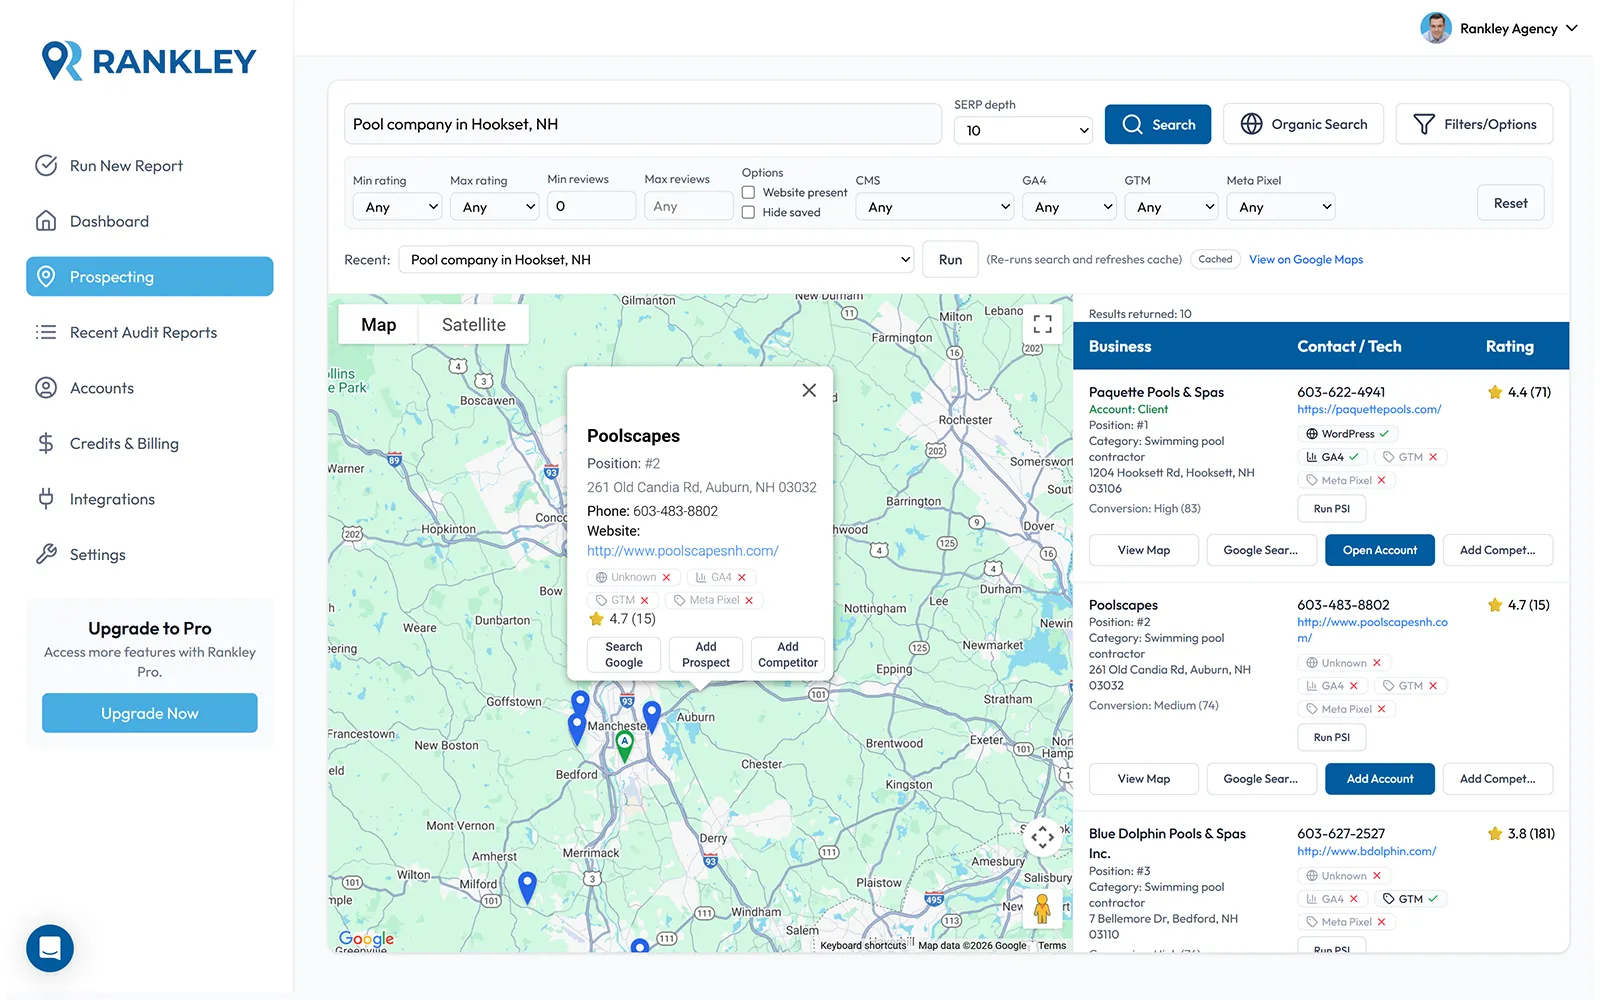Click the Settings wrench icon
Screen dimensions: 1600x1000
point(46,554)
